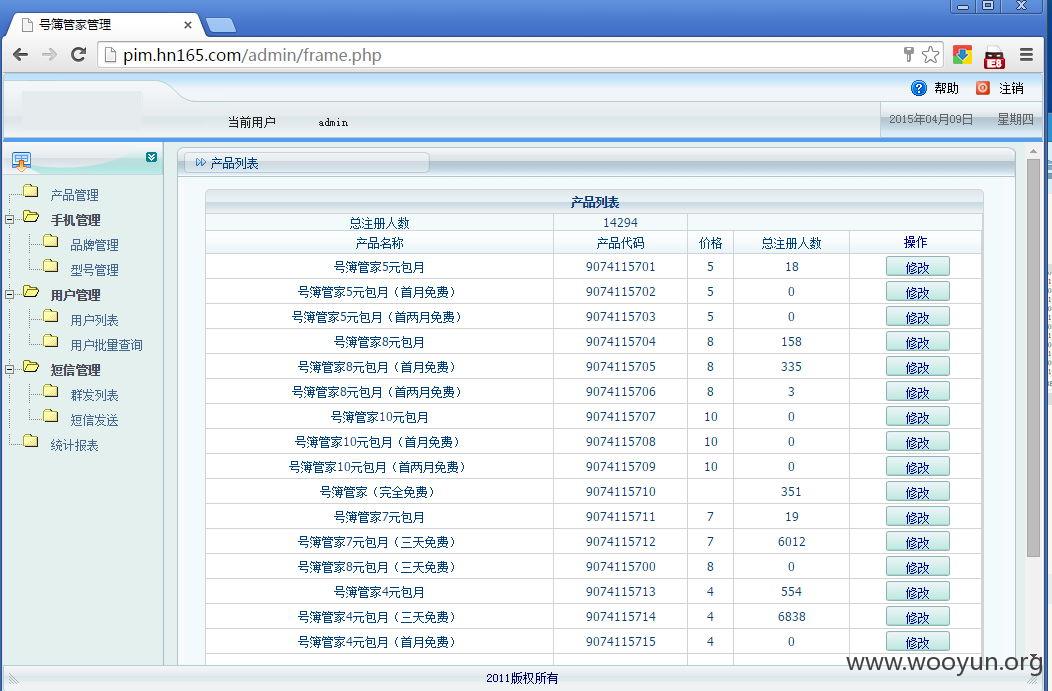Click the 产品代码 column header
Image resolution: width=1052 pixels, height=691 pixels.
click(x=620, y=243)
